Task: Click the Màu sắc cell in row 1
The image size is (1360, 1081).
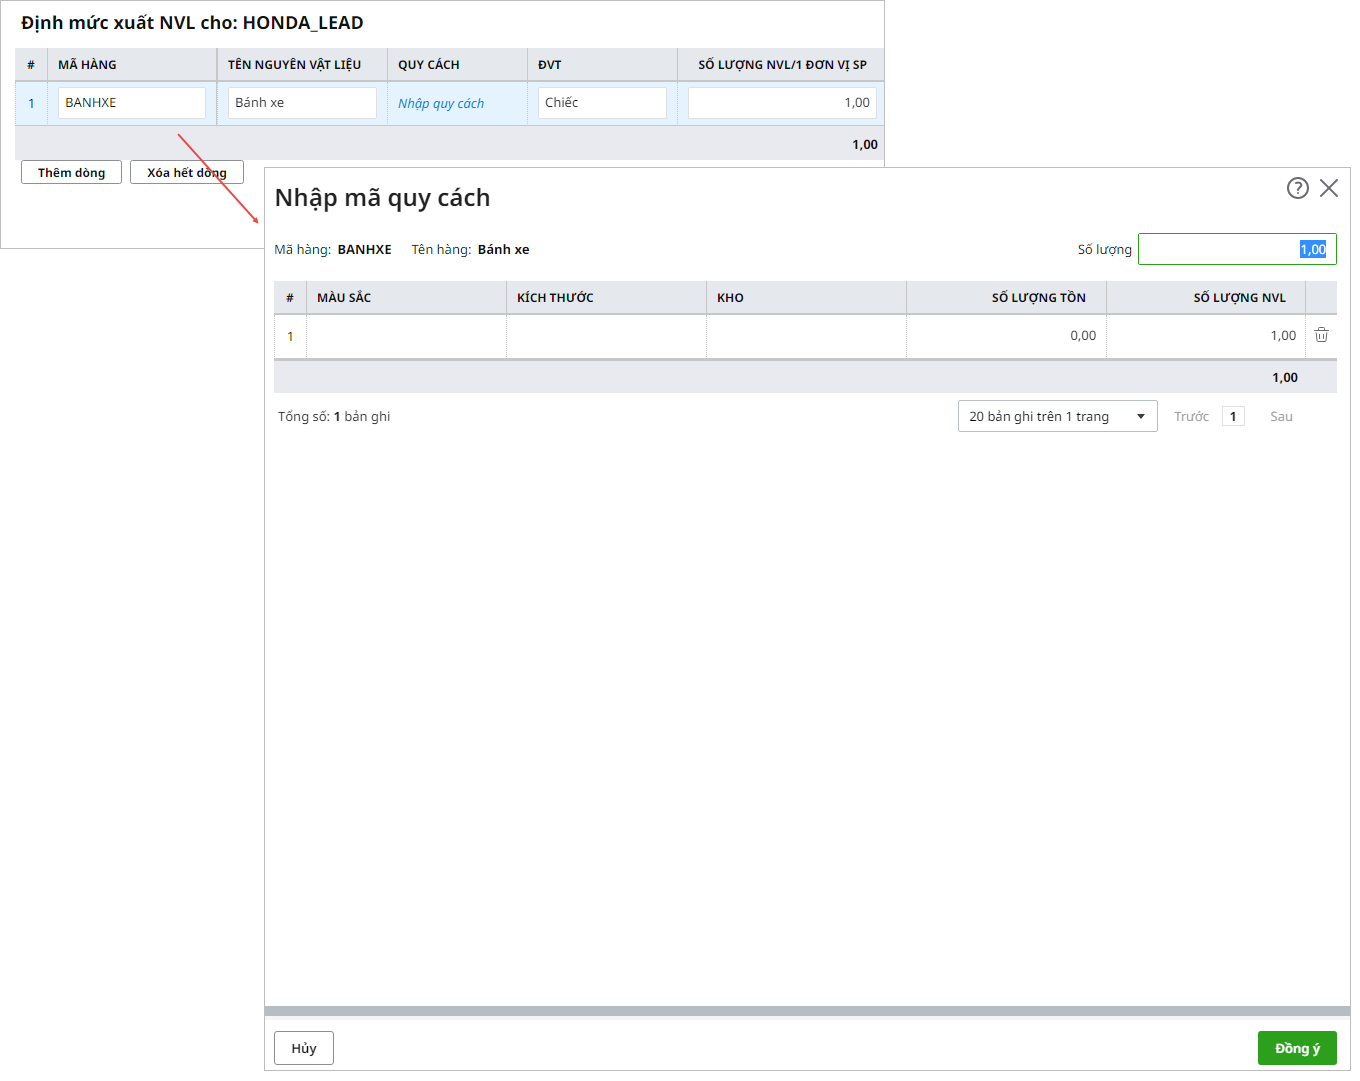Action: coord(406,336)
